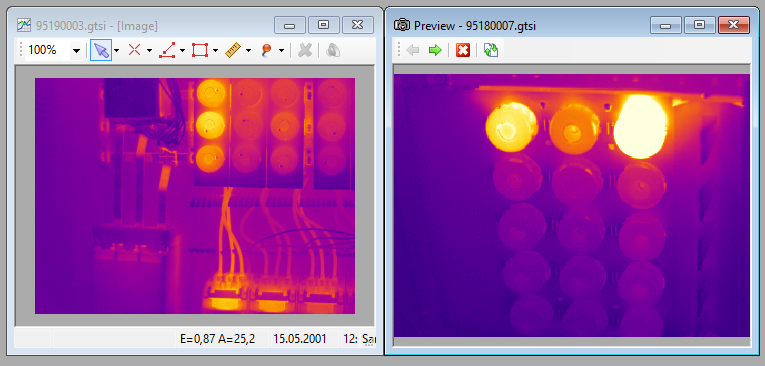Click the 100% zoom value field
Viewport: 765px width, 366px height.
pos(48,50)
